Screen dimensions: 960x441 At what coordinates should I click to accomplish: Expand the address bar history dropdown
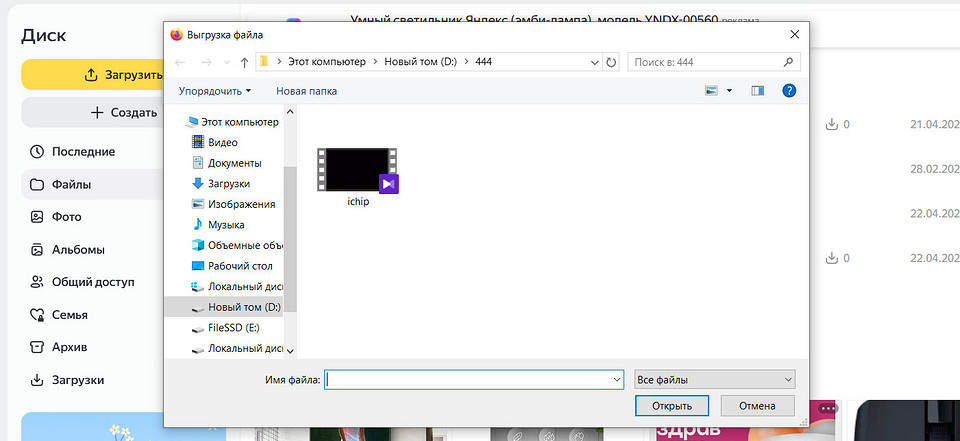pos(596,62)
